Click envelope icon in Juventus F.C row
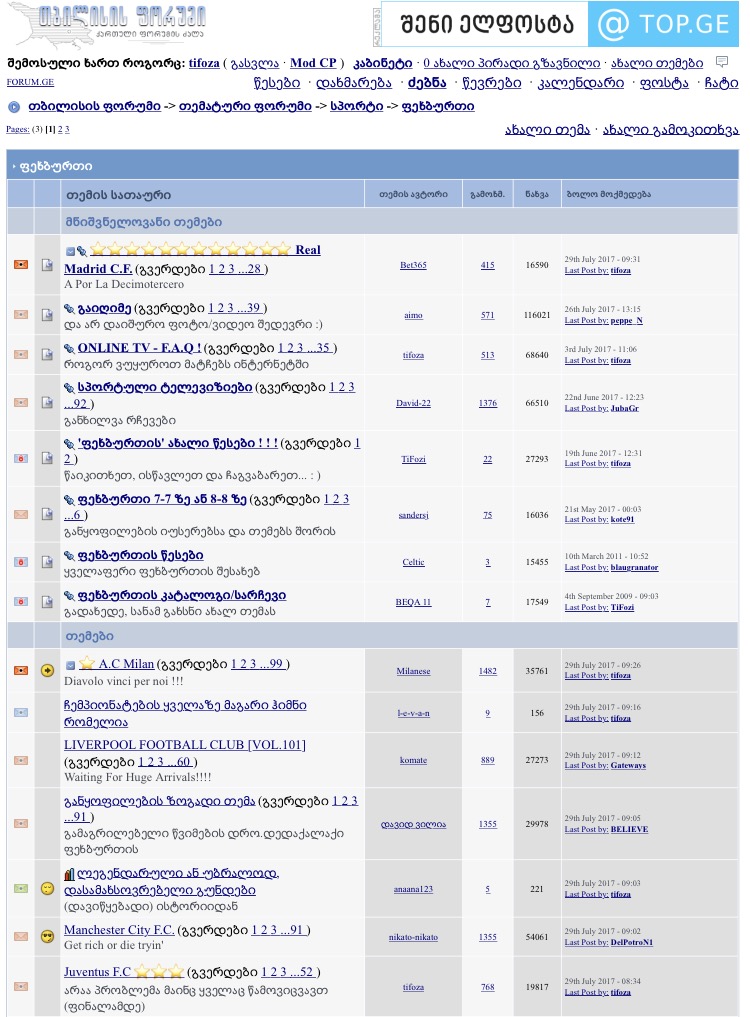Image resolution: width=750 pixels, height=1017 pixels. [x=21, y=987]
